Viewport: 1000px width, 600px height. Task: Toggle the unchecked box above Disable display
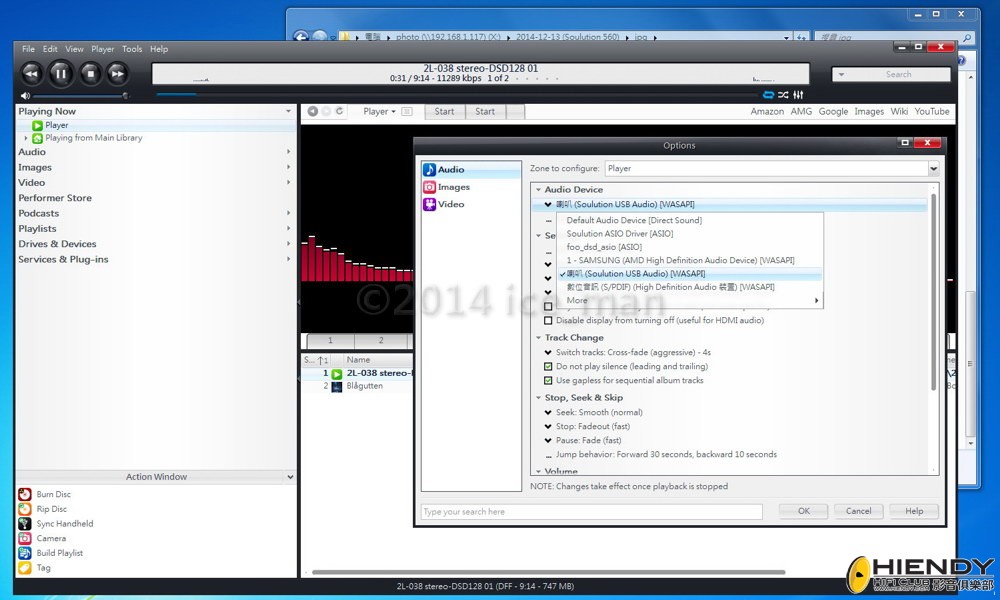[x=548, y=307]
